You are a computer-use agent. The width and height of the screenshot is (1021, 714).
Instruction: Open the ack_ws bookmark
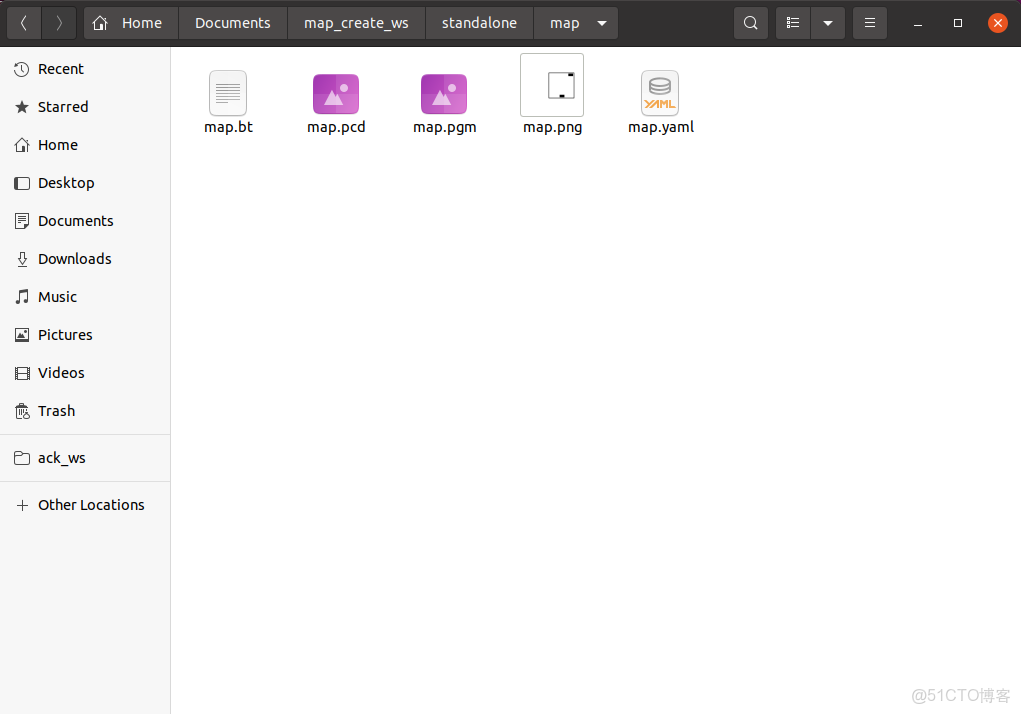pos(85,458)
